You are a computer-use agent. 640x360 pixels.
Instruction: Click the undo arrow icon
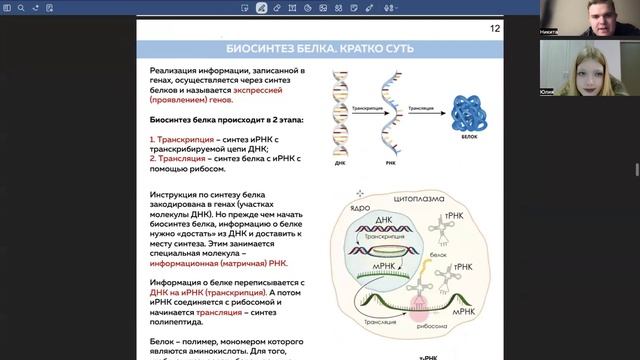pos(36,8)
